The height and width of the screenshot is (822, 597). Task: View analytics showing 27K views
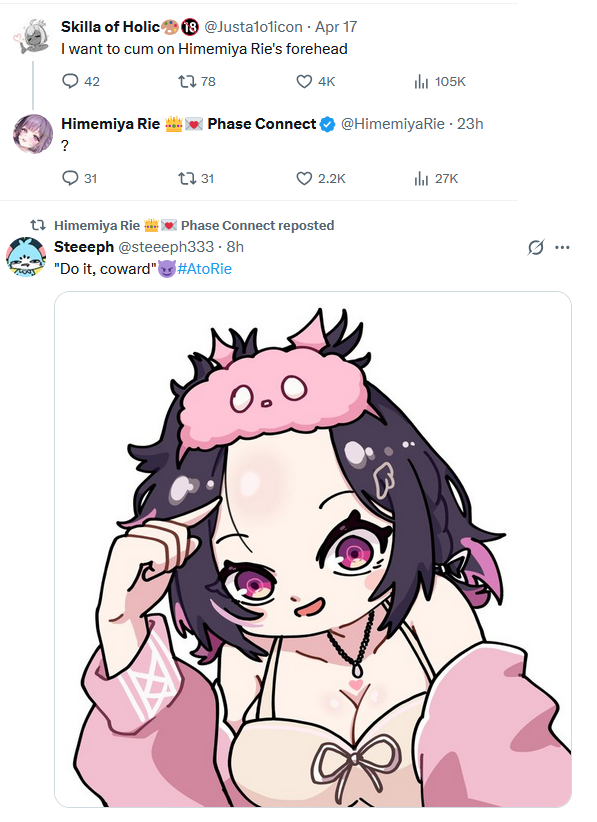436,178
